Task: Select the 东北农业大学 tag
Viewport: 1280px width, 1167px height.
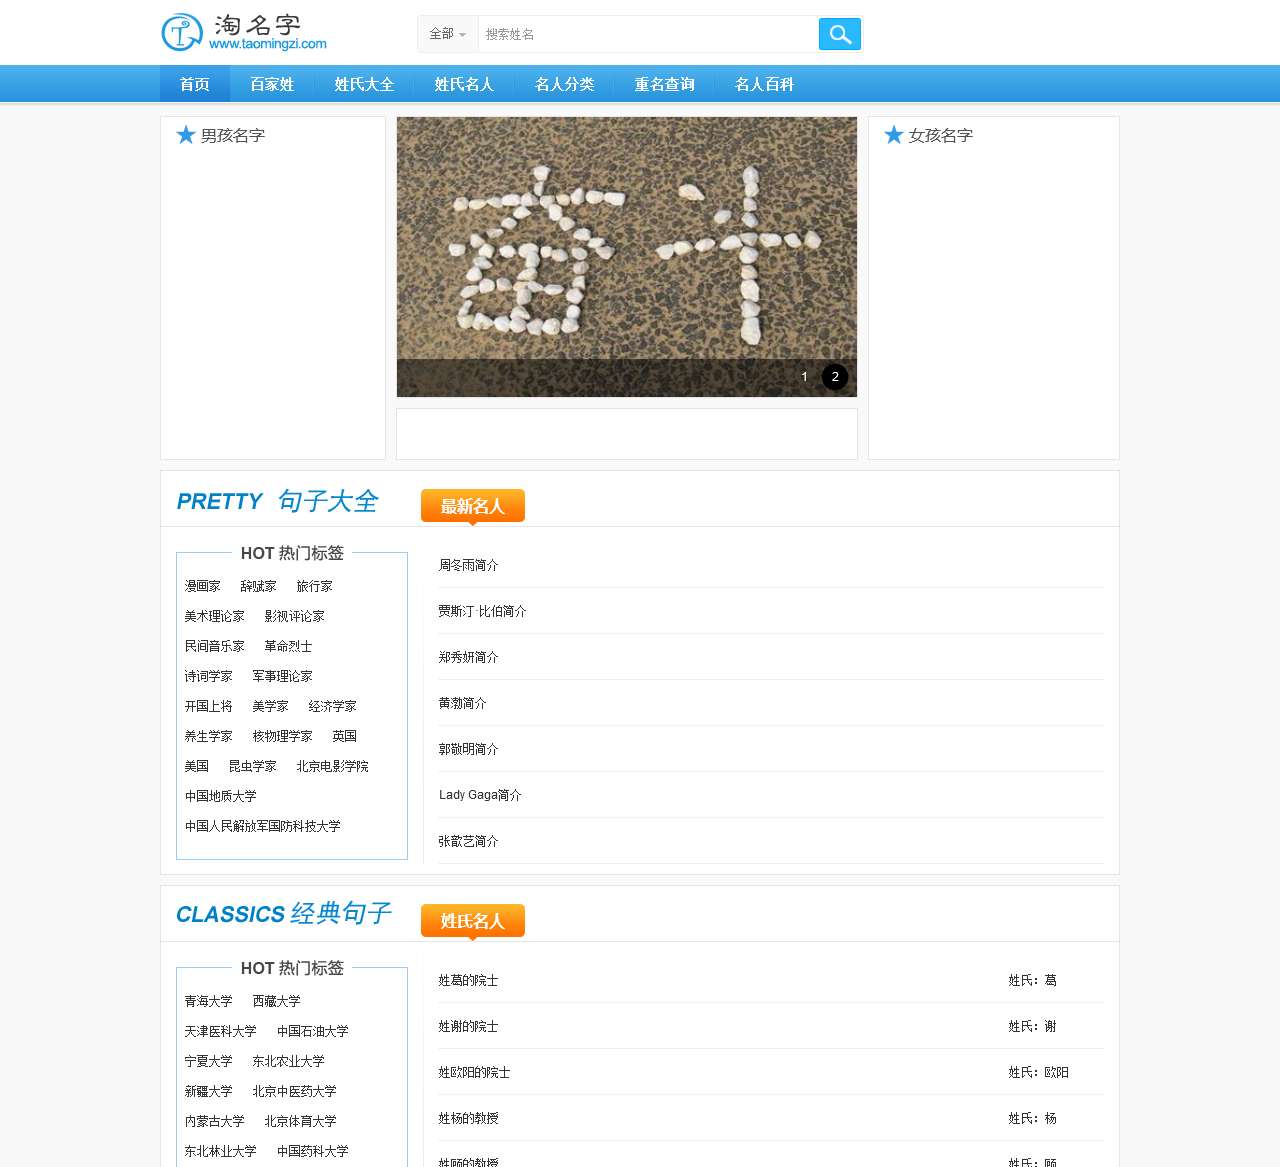Action: click(289, 1061)
